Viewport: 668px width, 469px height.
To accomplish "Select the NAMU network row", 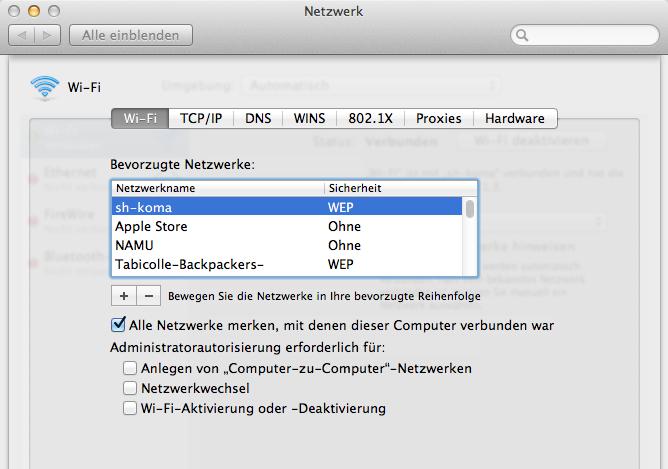I will pos(287,245).
